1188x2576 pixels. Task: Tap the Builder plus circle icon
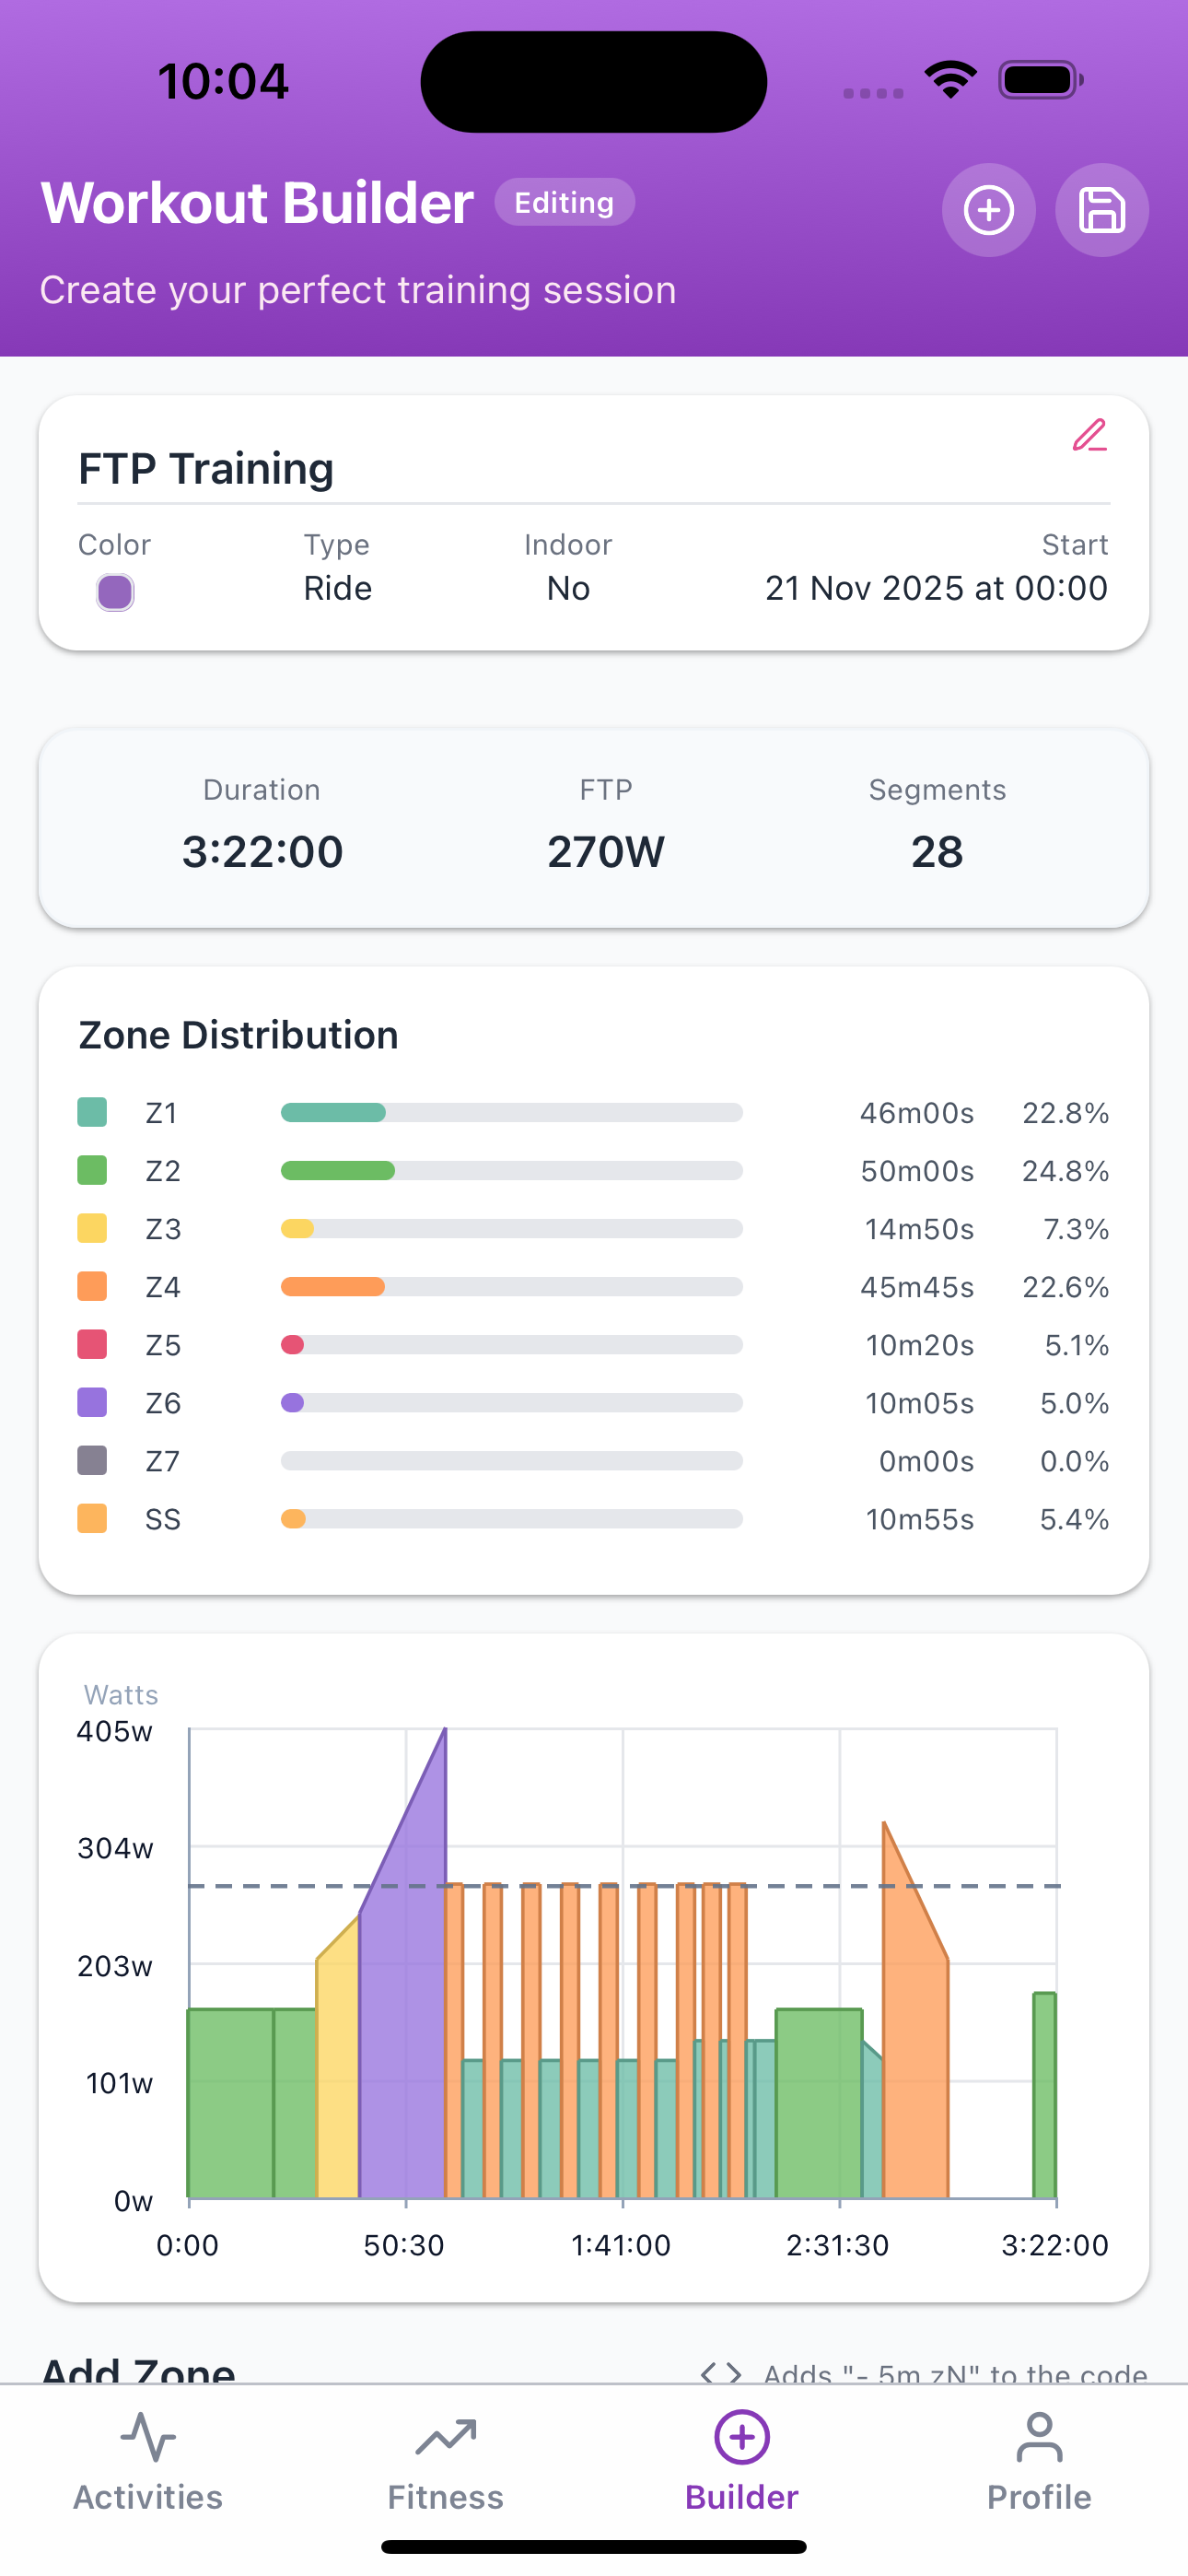coord(741,2437)
